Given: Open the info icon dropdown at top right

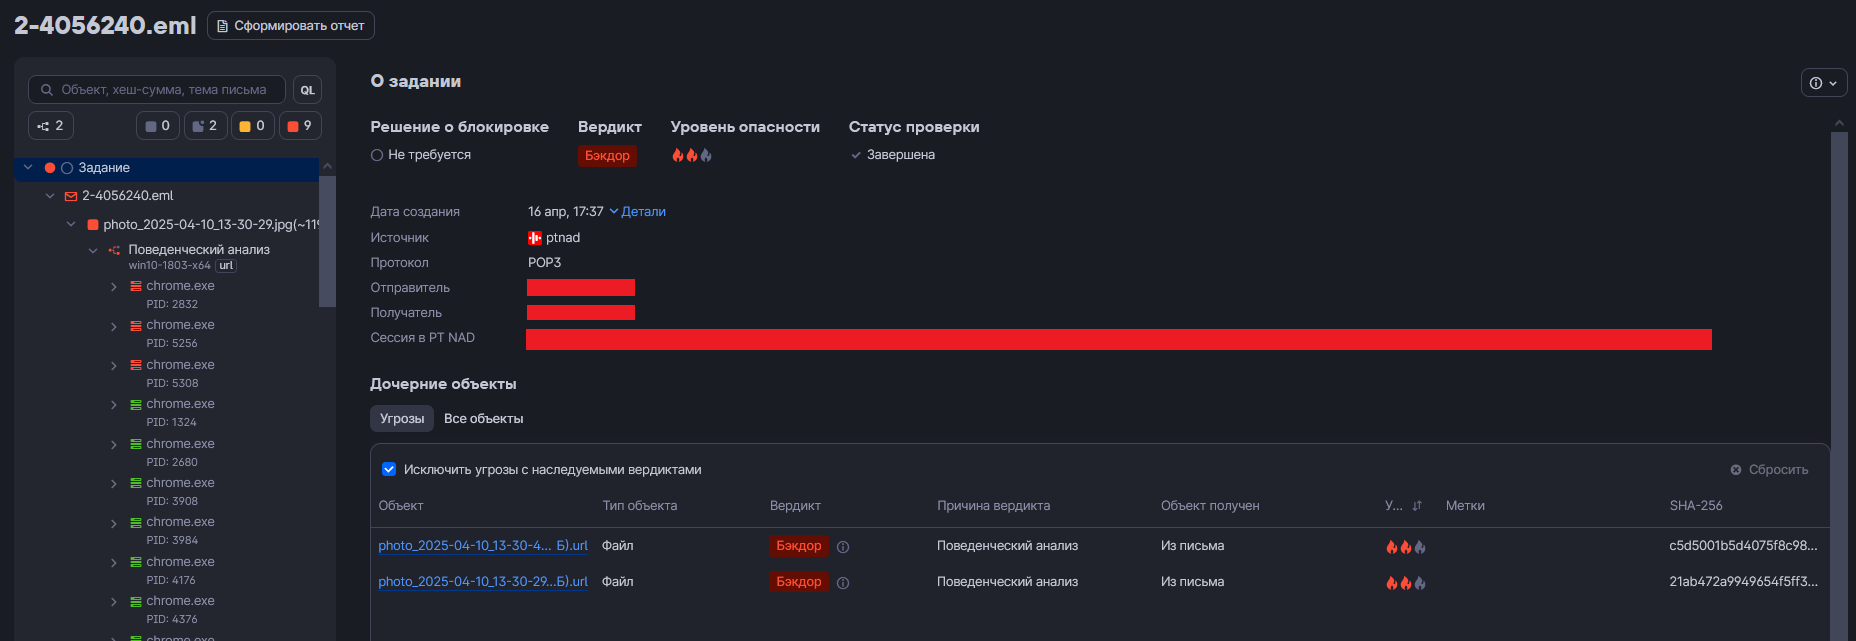Looking at the screenshot, I should pyautogui.click(x=1823, y=83).
